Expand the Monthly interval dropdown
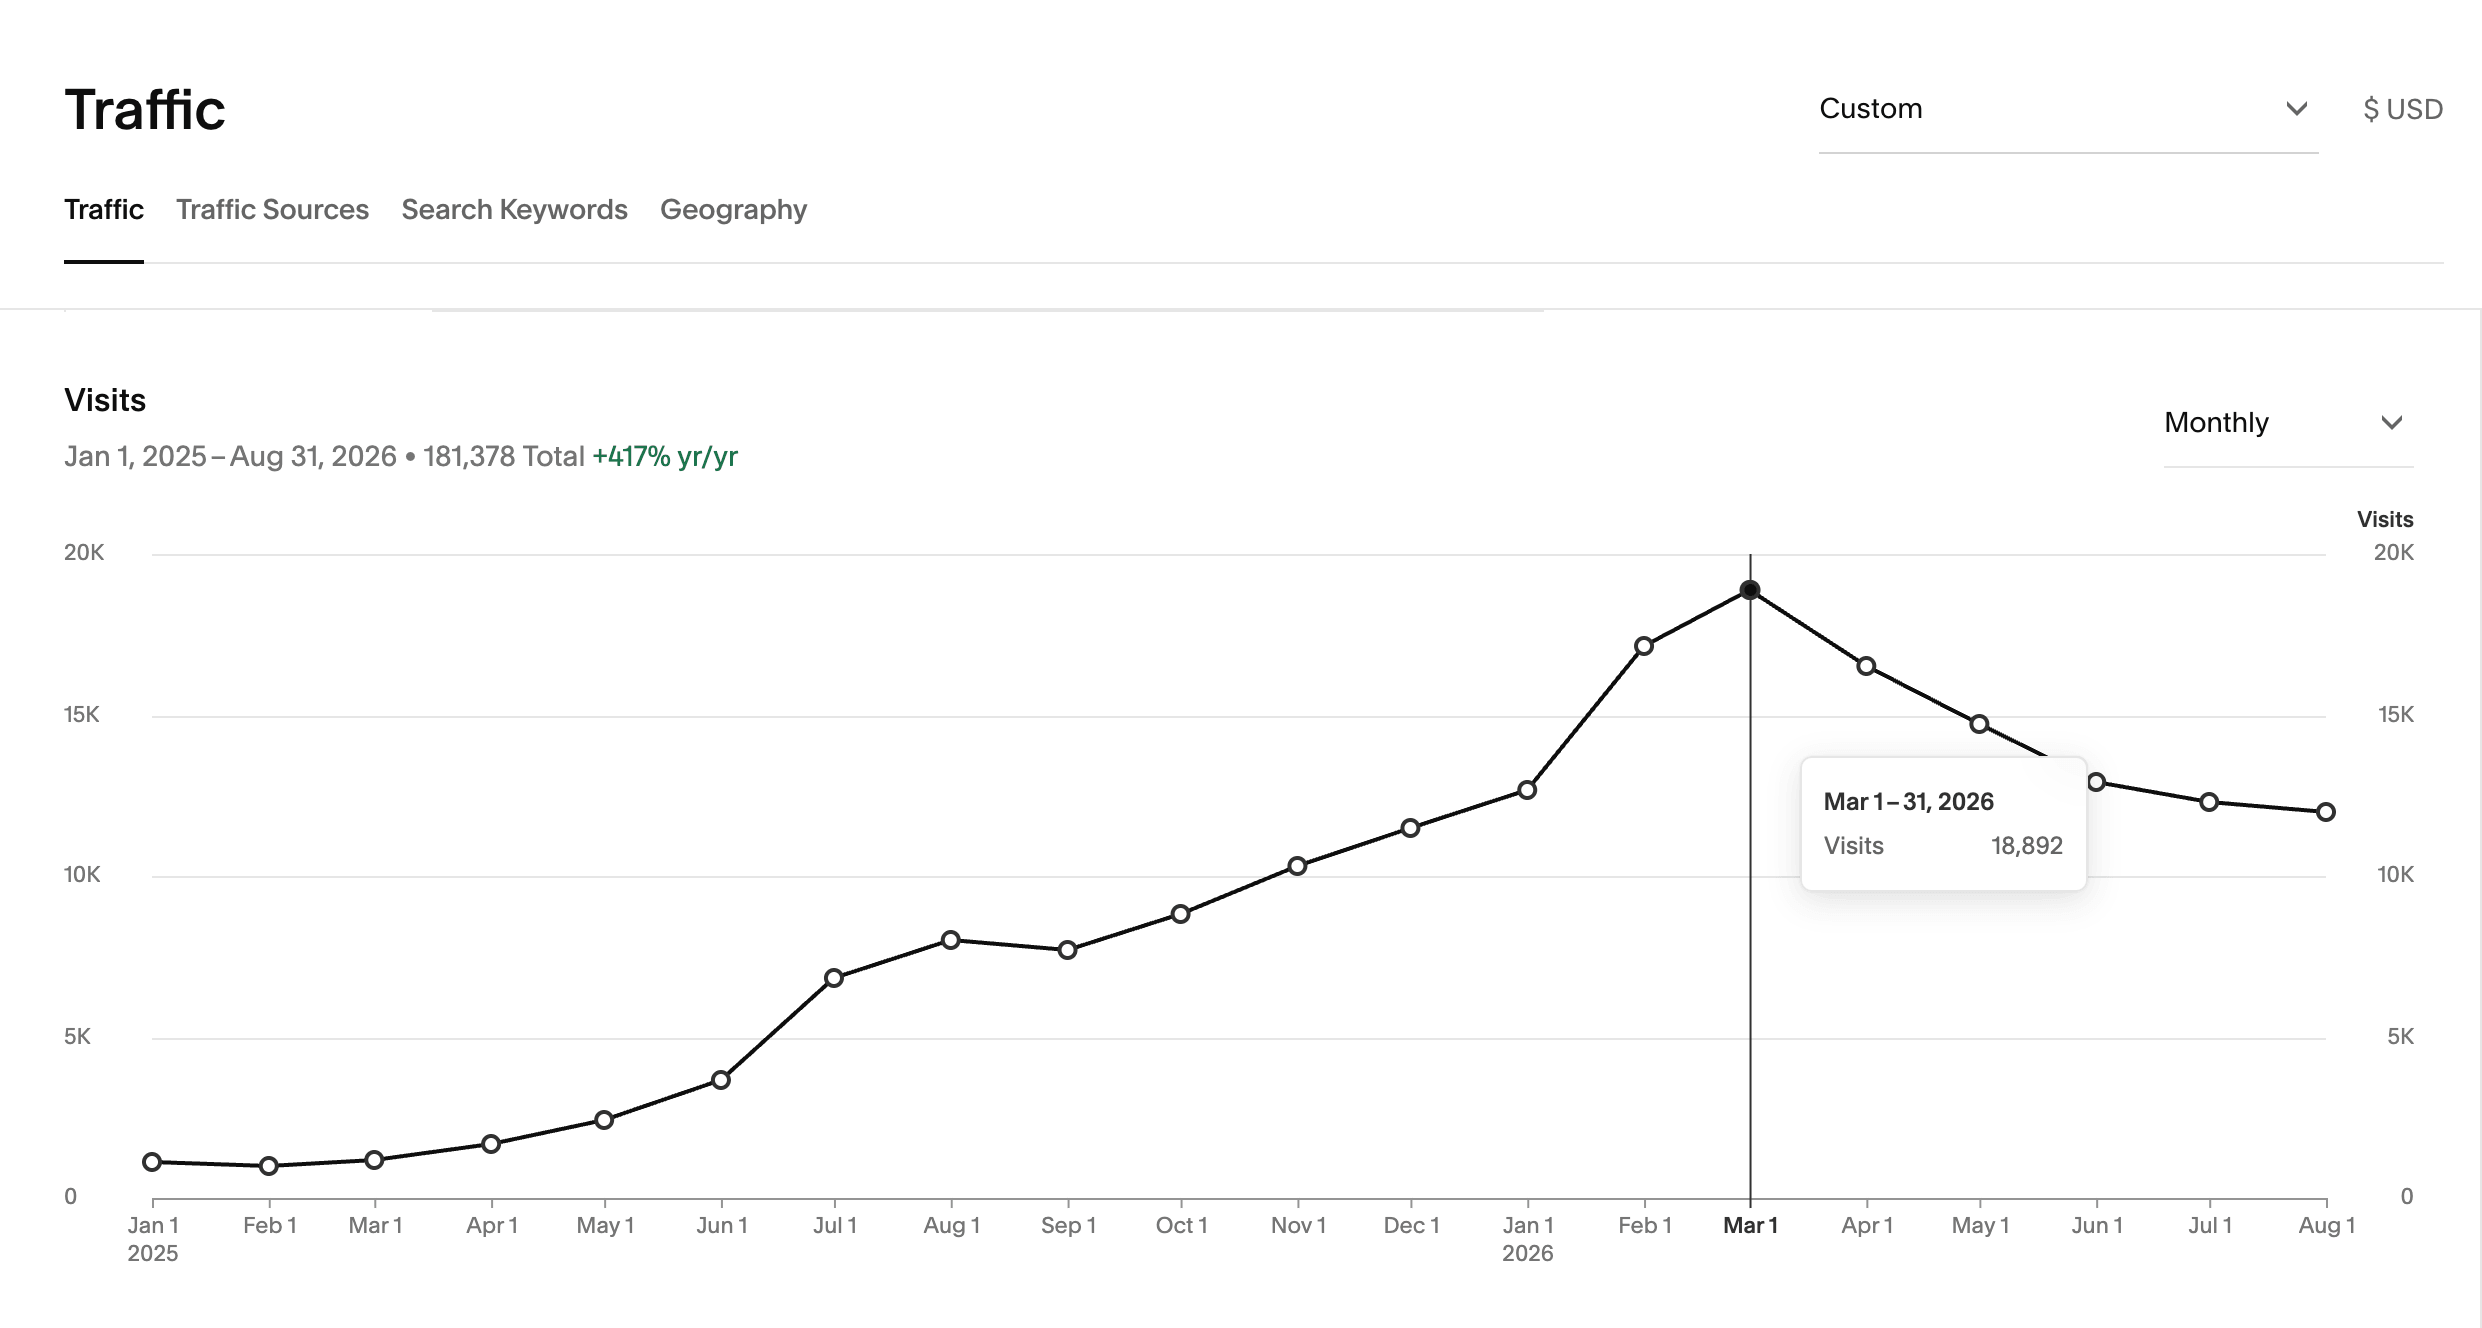2482x1328 pixels. [x=2287, y=423]
